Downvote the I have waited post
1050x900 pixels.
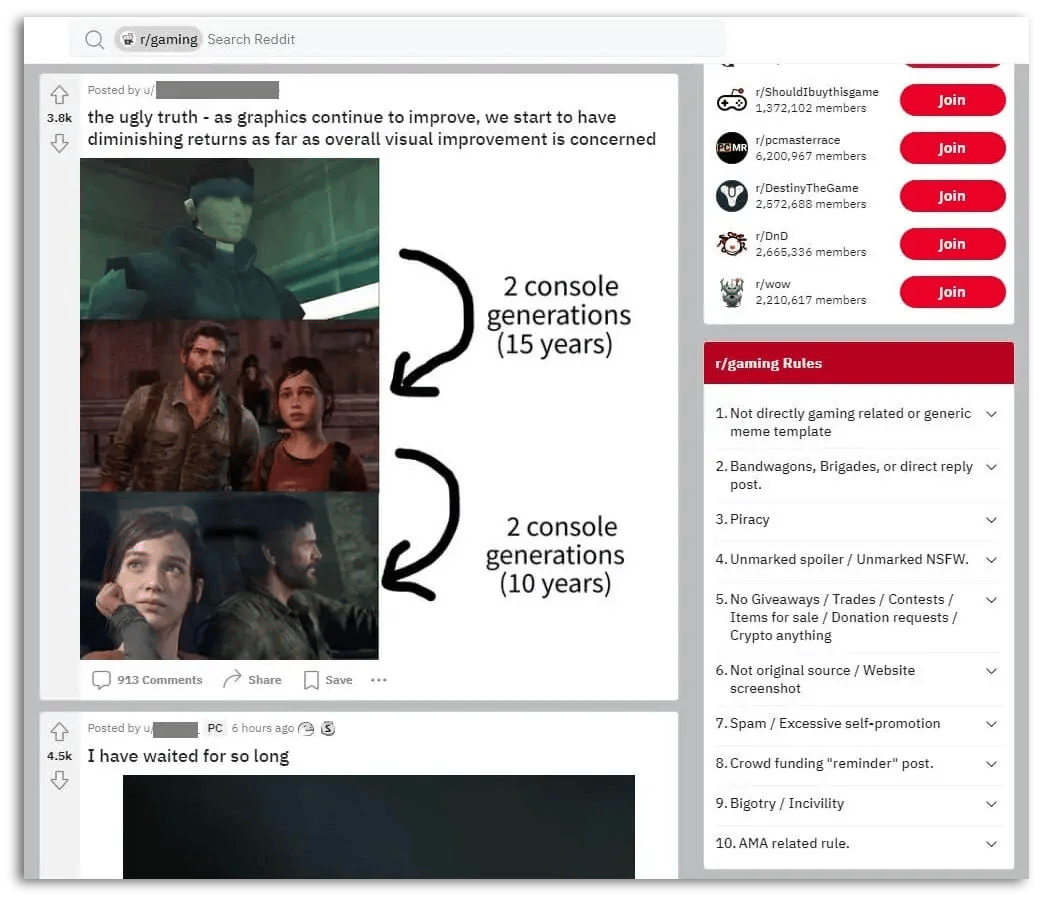click(x=59, y=781)
